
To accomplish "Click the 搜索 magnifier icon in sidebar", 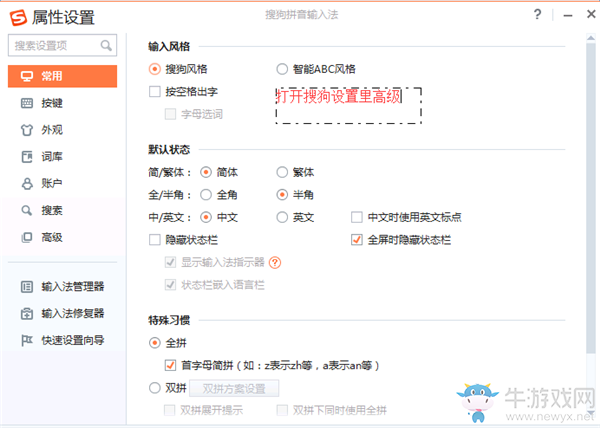I will 27,210.
